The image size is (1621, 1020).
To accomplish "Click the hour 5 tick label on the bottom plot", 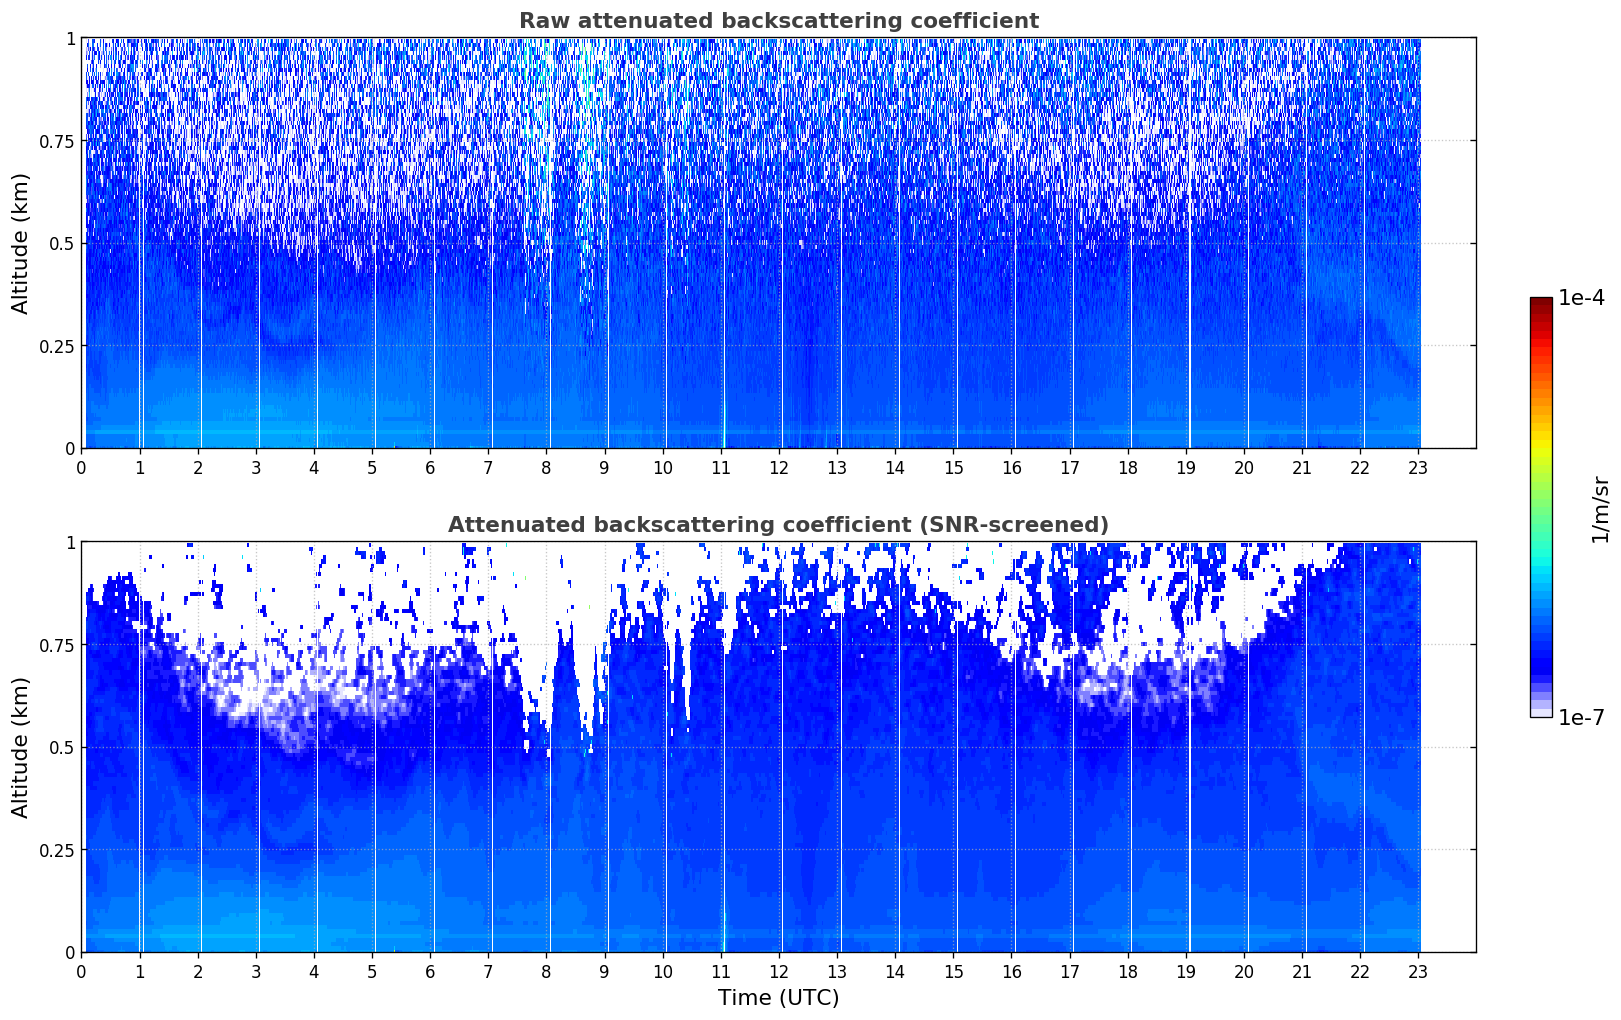I will 372,972.
